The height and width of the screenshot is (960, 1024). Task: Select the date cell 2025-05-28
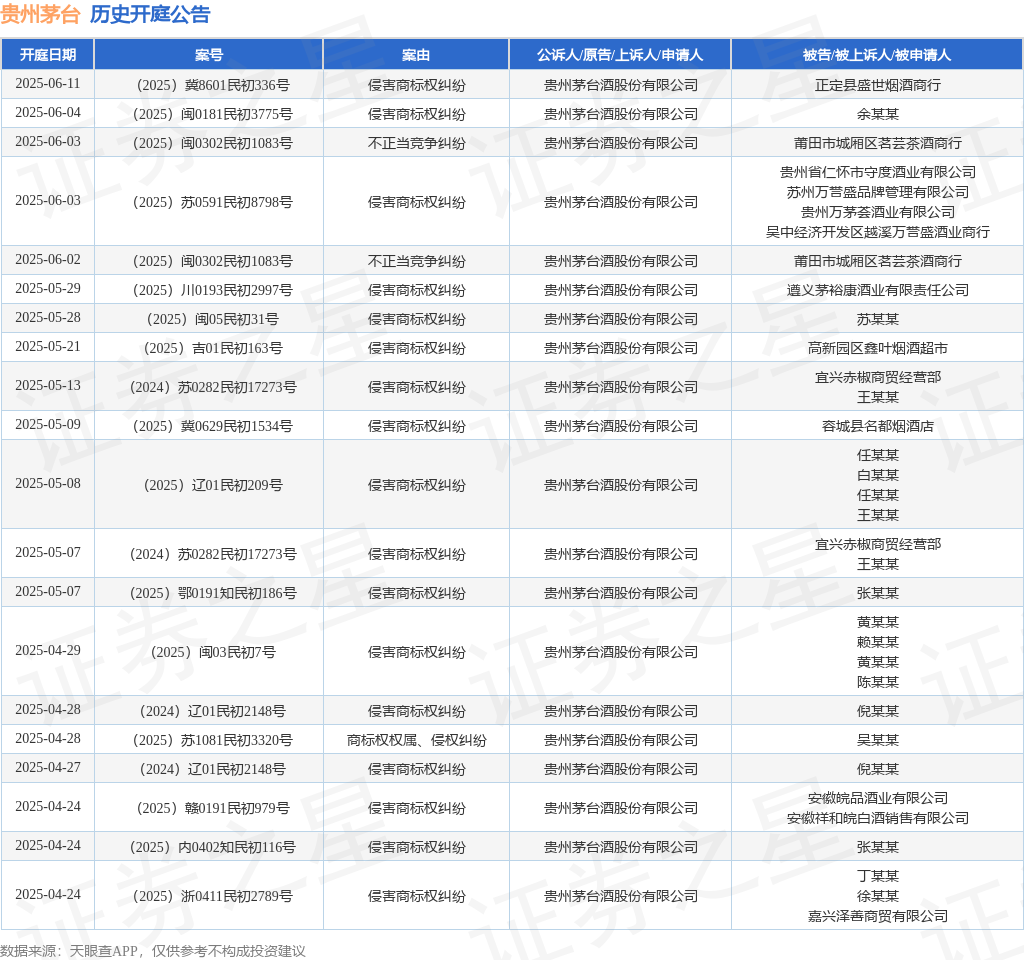48,318
